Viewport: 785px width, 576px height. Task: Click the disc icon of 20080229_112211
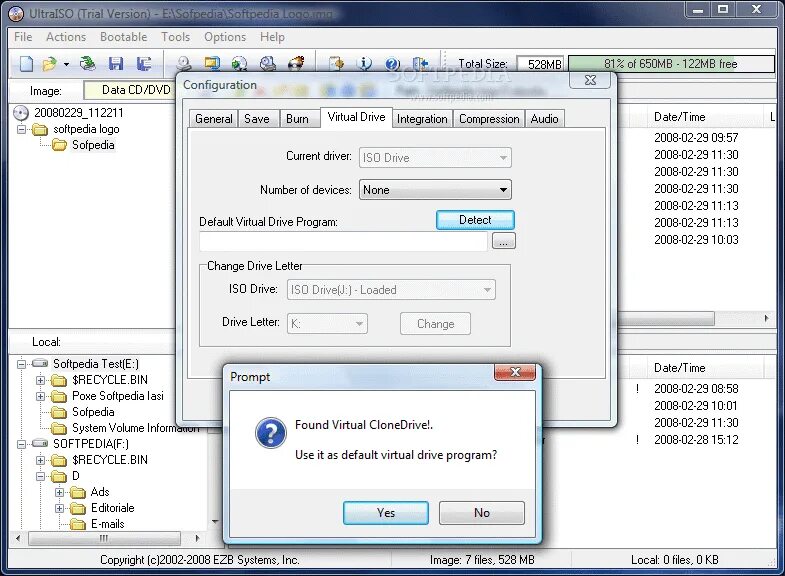(21, 113)
